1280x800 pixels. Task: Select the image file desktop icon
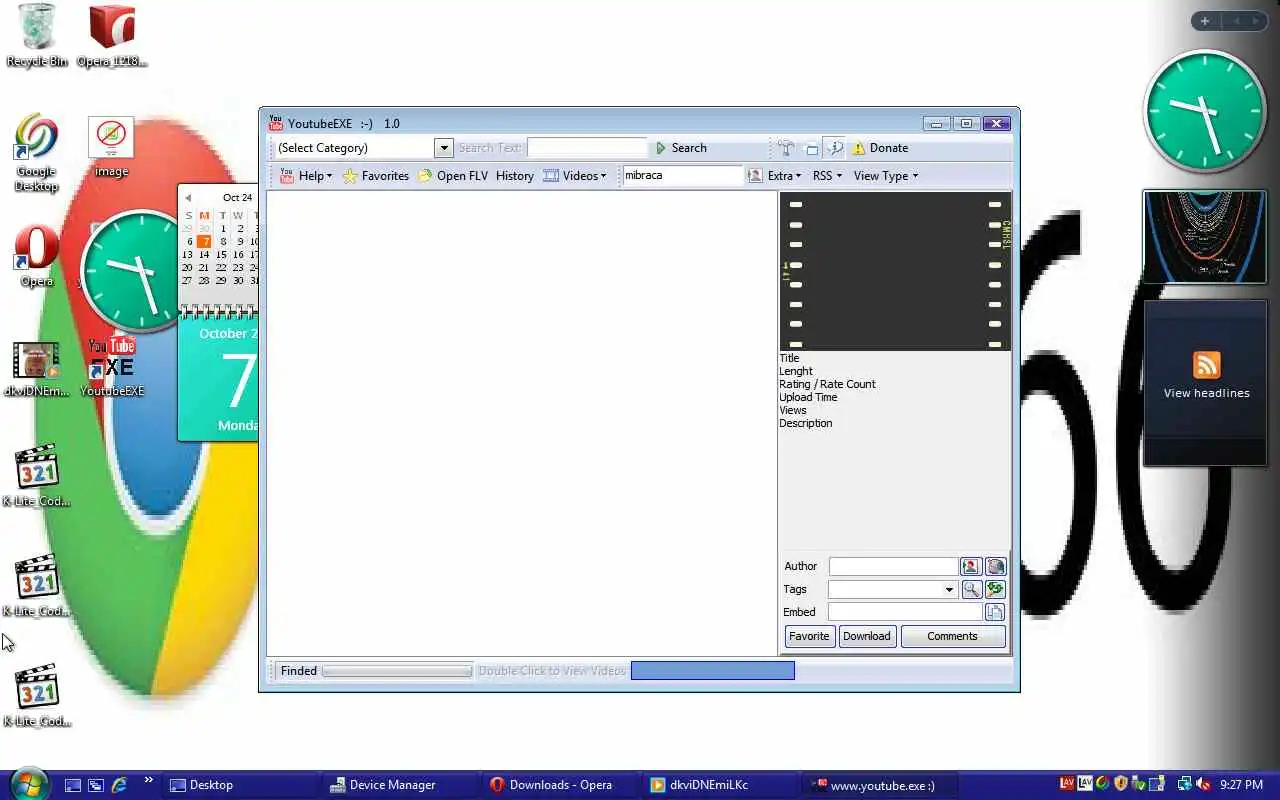[111, 147]
